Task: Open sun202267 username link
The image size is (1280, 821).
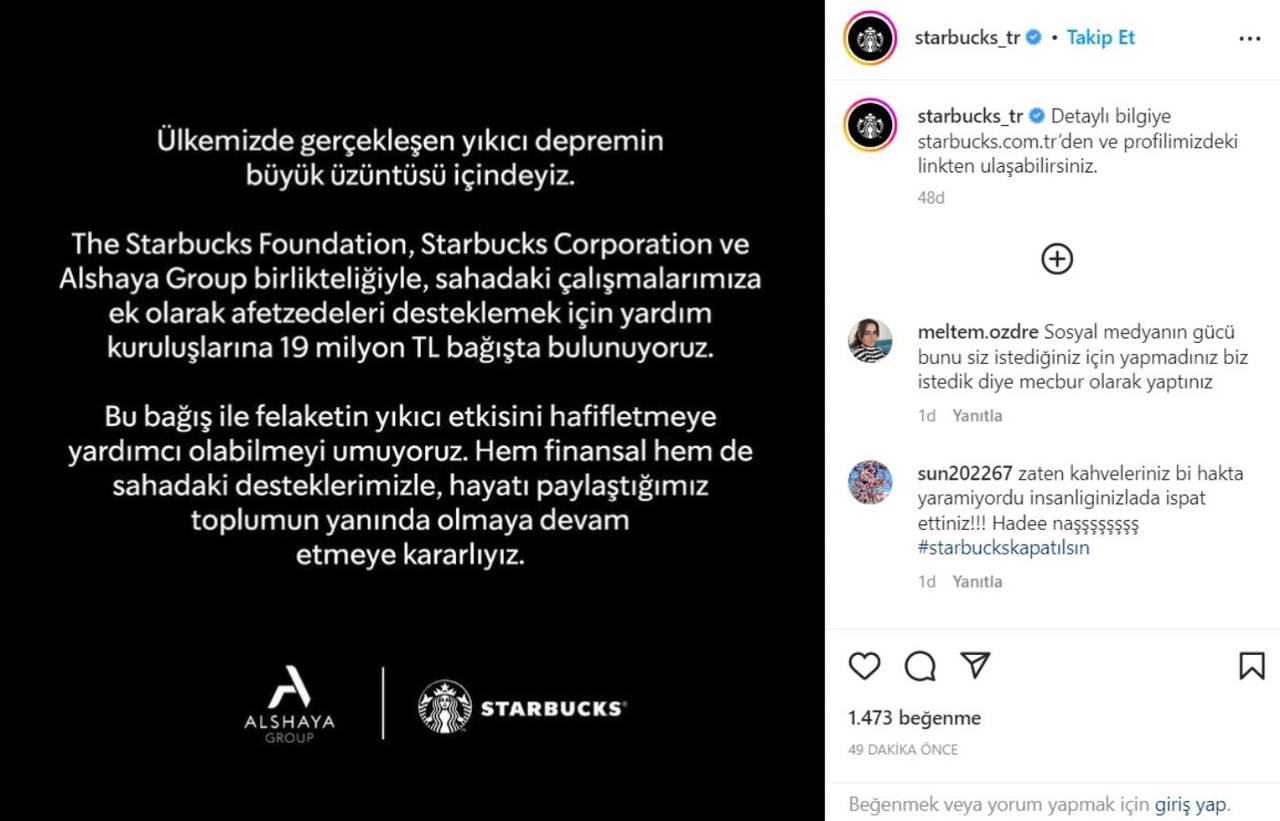Action: click(x=965, y=473)
